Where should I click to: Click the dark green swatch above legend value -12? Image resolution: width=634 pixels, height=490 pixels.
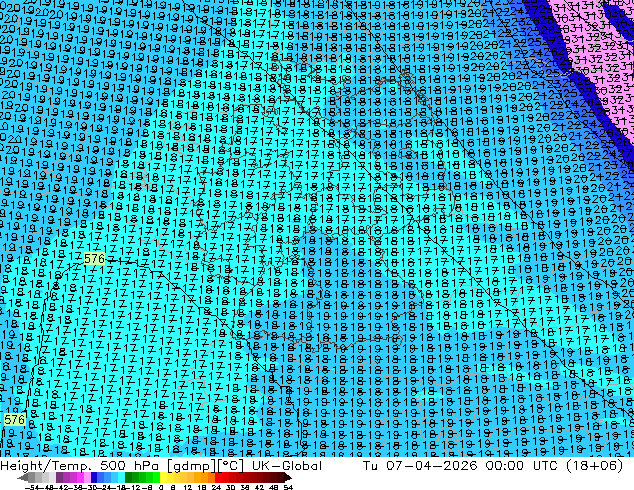129,478
